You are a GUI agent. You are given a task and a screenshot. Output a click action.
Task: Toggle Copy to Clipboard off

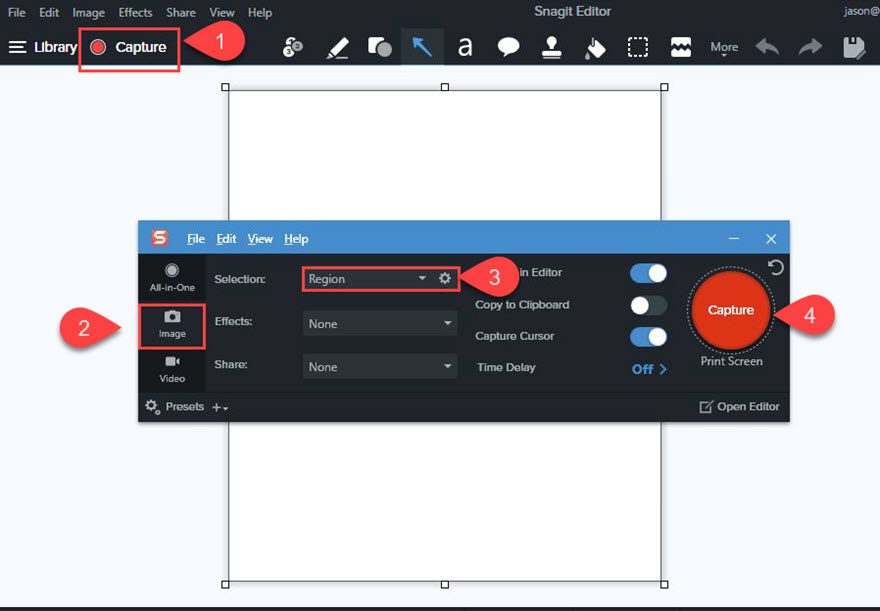647,305
